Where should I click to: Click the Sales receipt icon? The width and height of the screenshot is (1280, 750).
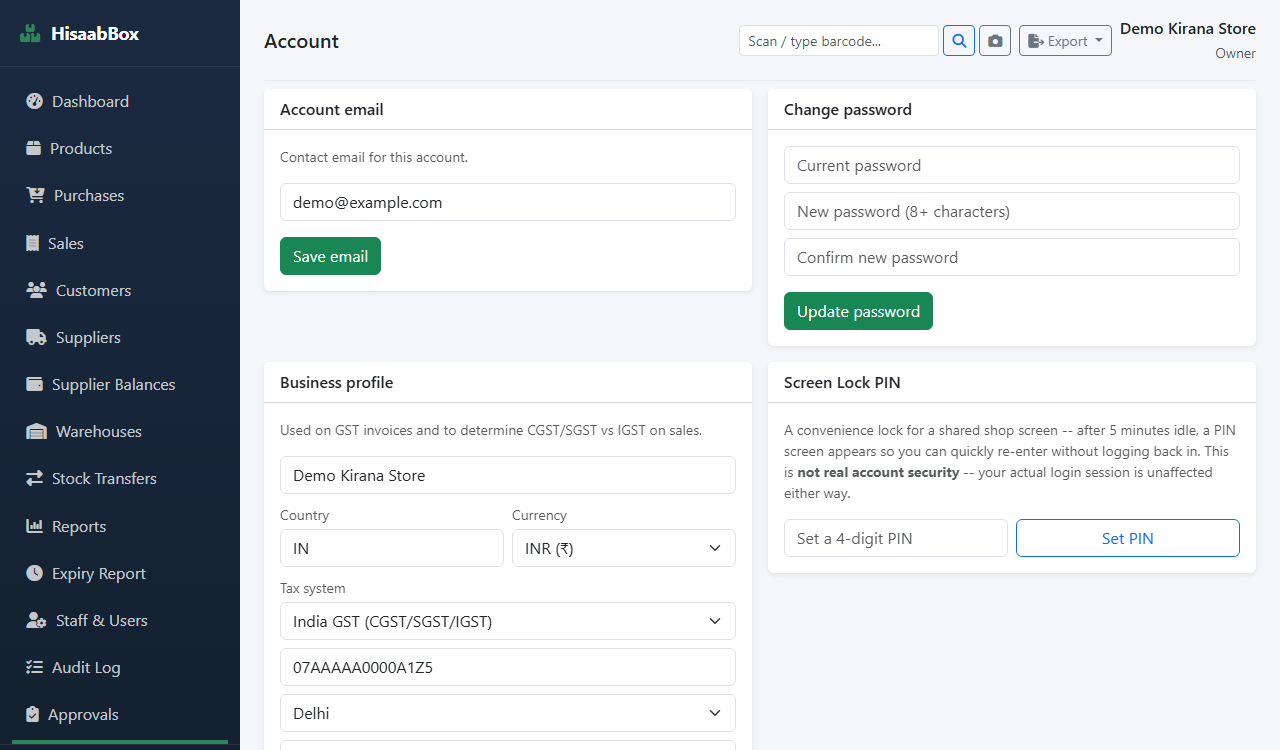(x=33, y=243)
